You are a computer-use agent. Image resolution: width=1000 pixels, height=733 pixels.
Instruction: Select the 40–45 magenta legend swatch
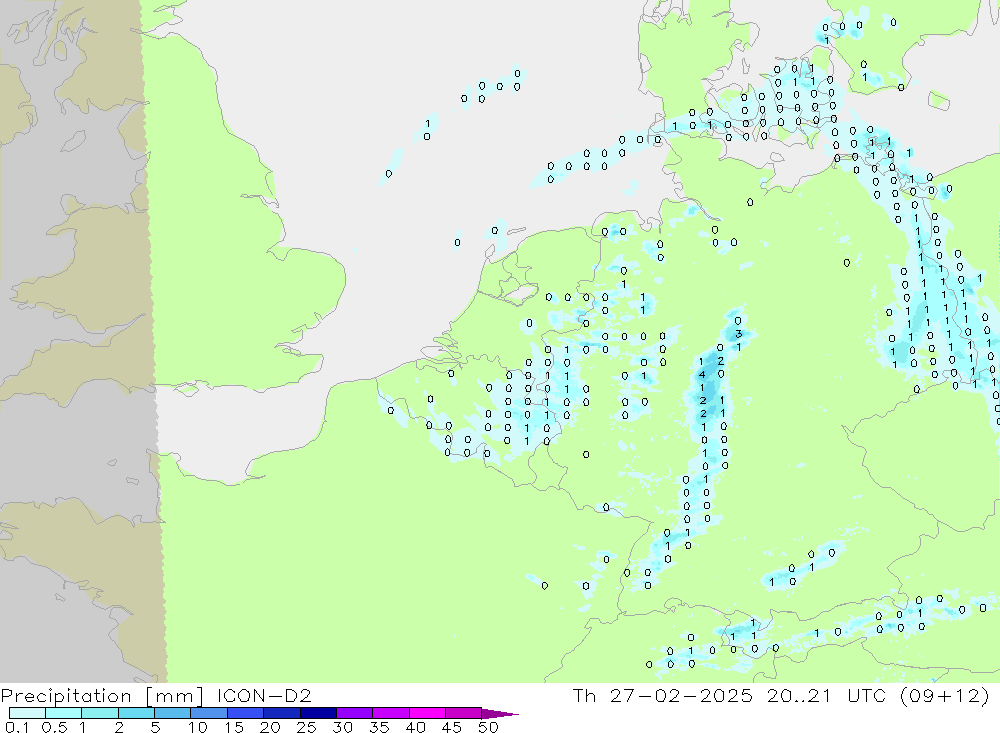(427, 713)
